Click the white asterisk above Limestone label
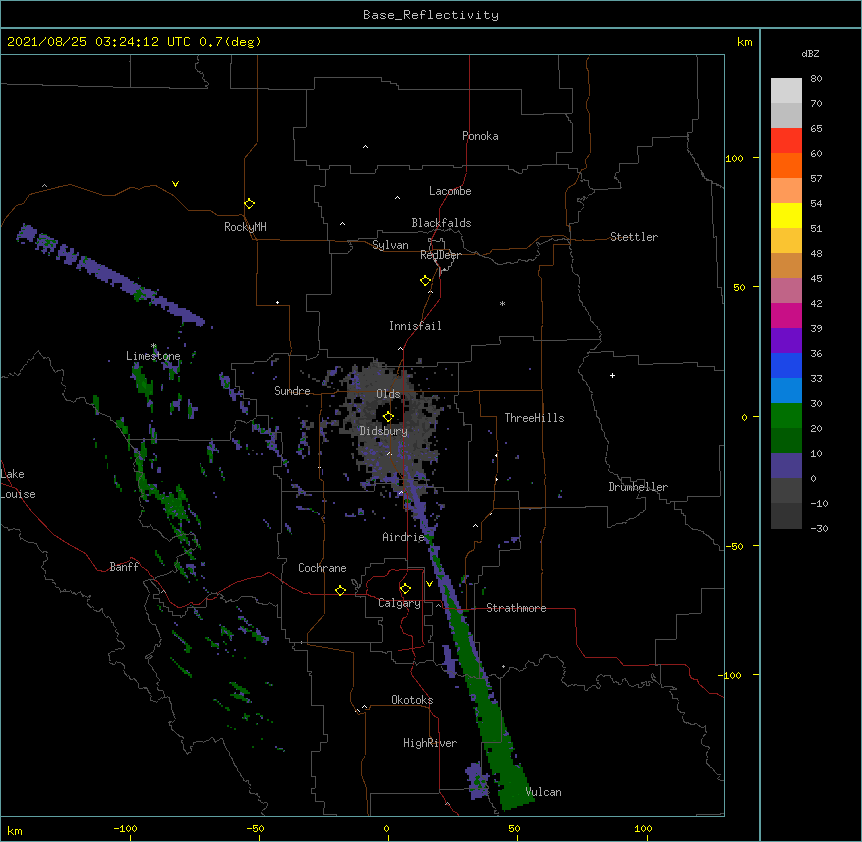Image resolution: width=862 pixels, height=842 pixels. click(x=153, y=346)
